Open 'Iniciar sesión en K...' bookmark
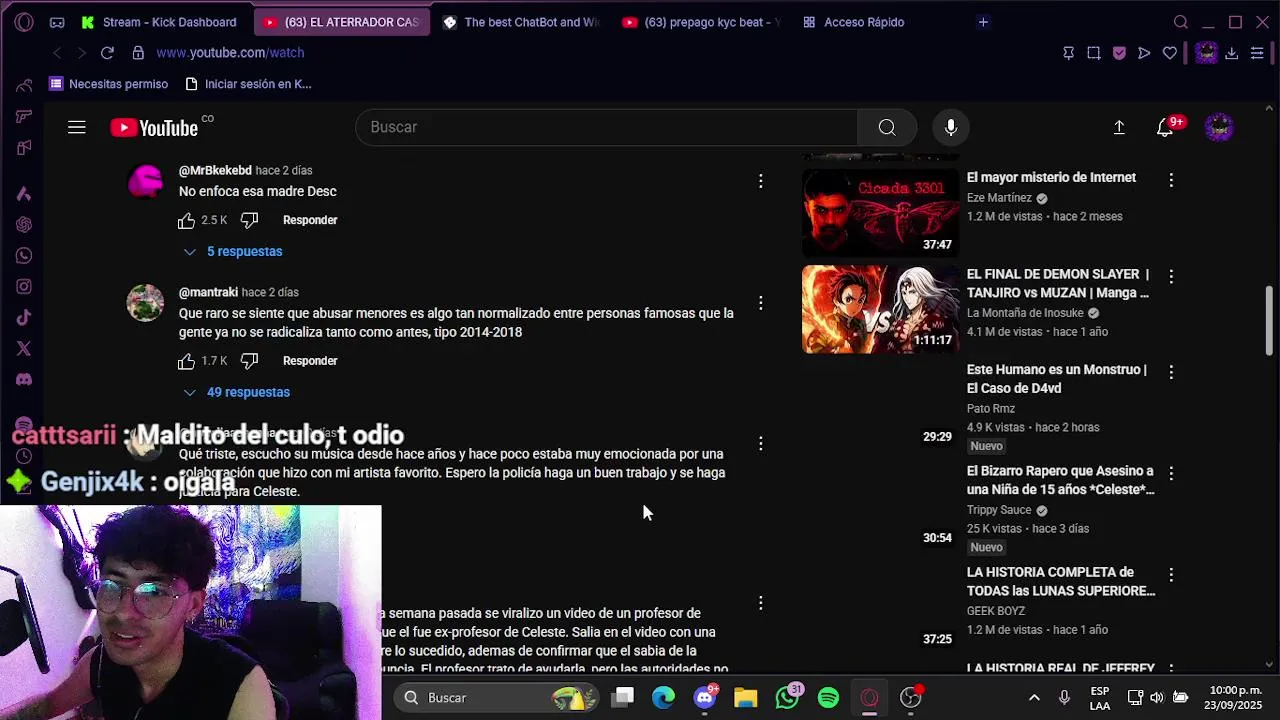Screen dimensions: 1280x720 coord(248,84)
